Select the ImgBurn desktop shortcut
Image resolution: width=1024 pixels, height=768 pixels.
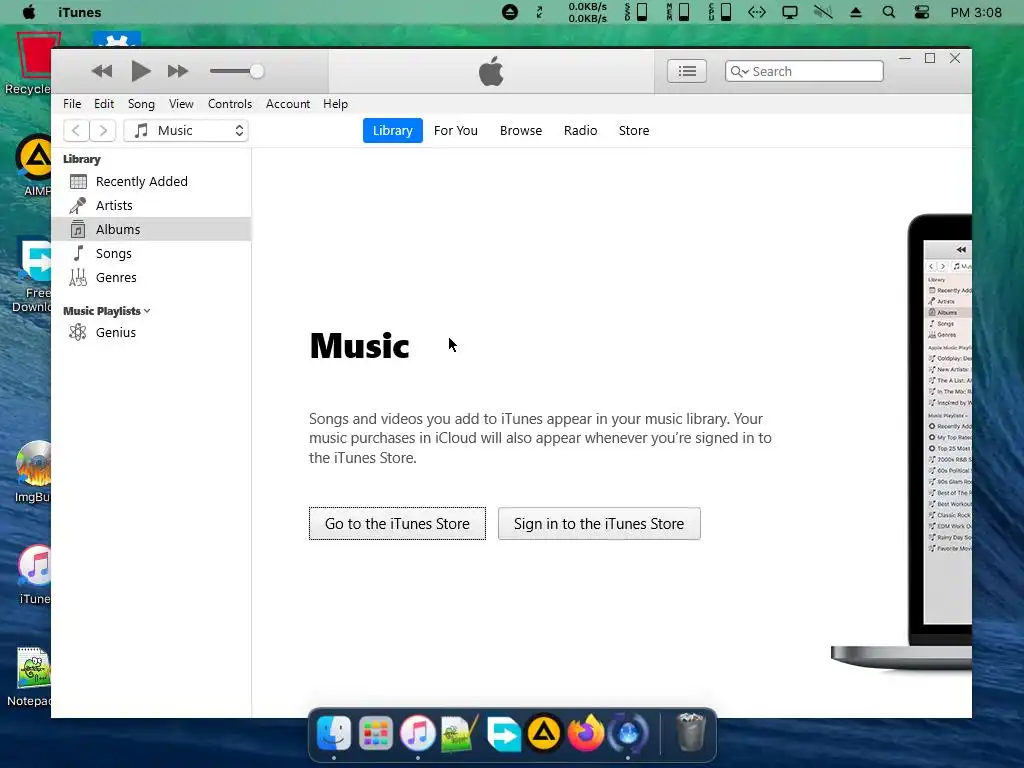(x=33, y=472)
